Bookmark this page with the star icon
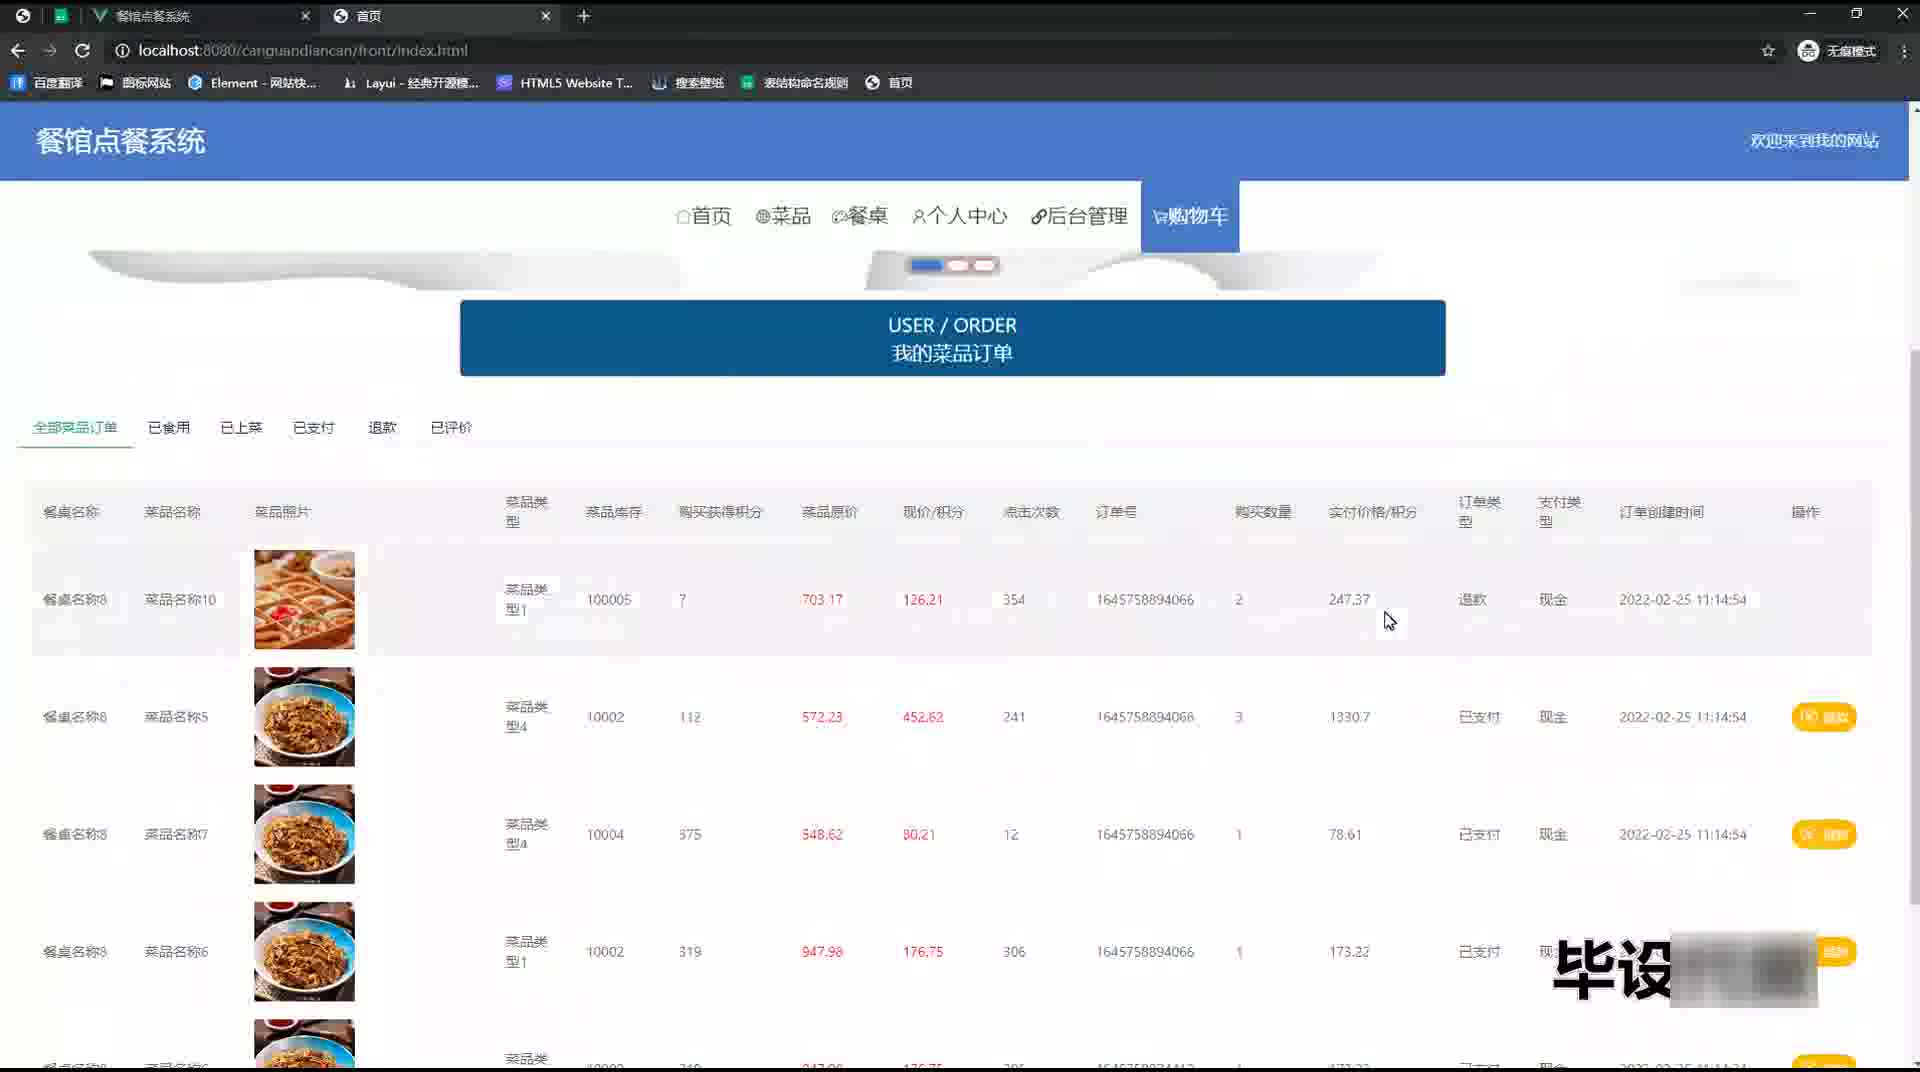 (x=1767, y=50)
